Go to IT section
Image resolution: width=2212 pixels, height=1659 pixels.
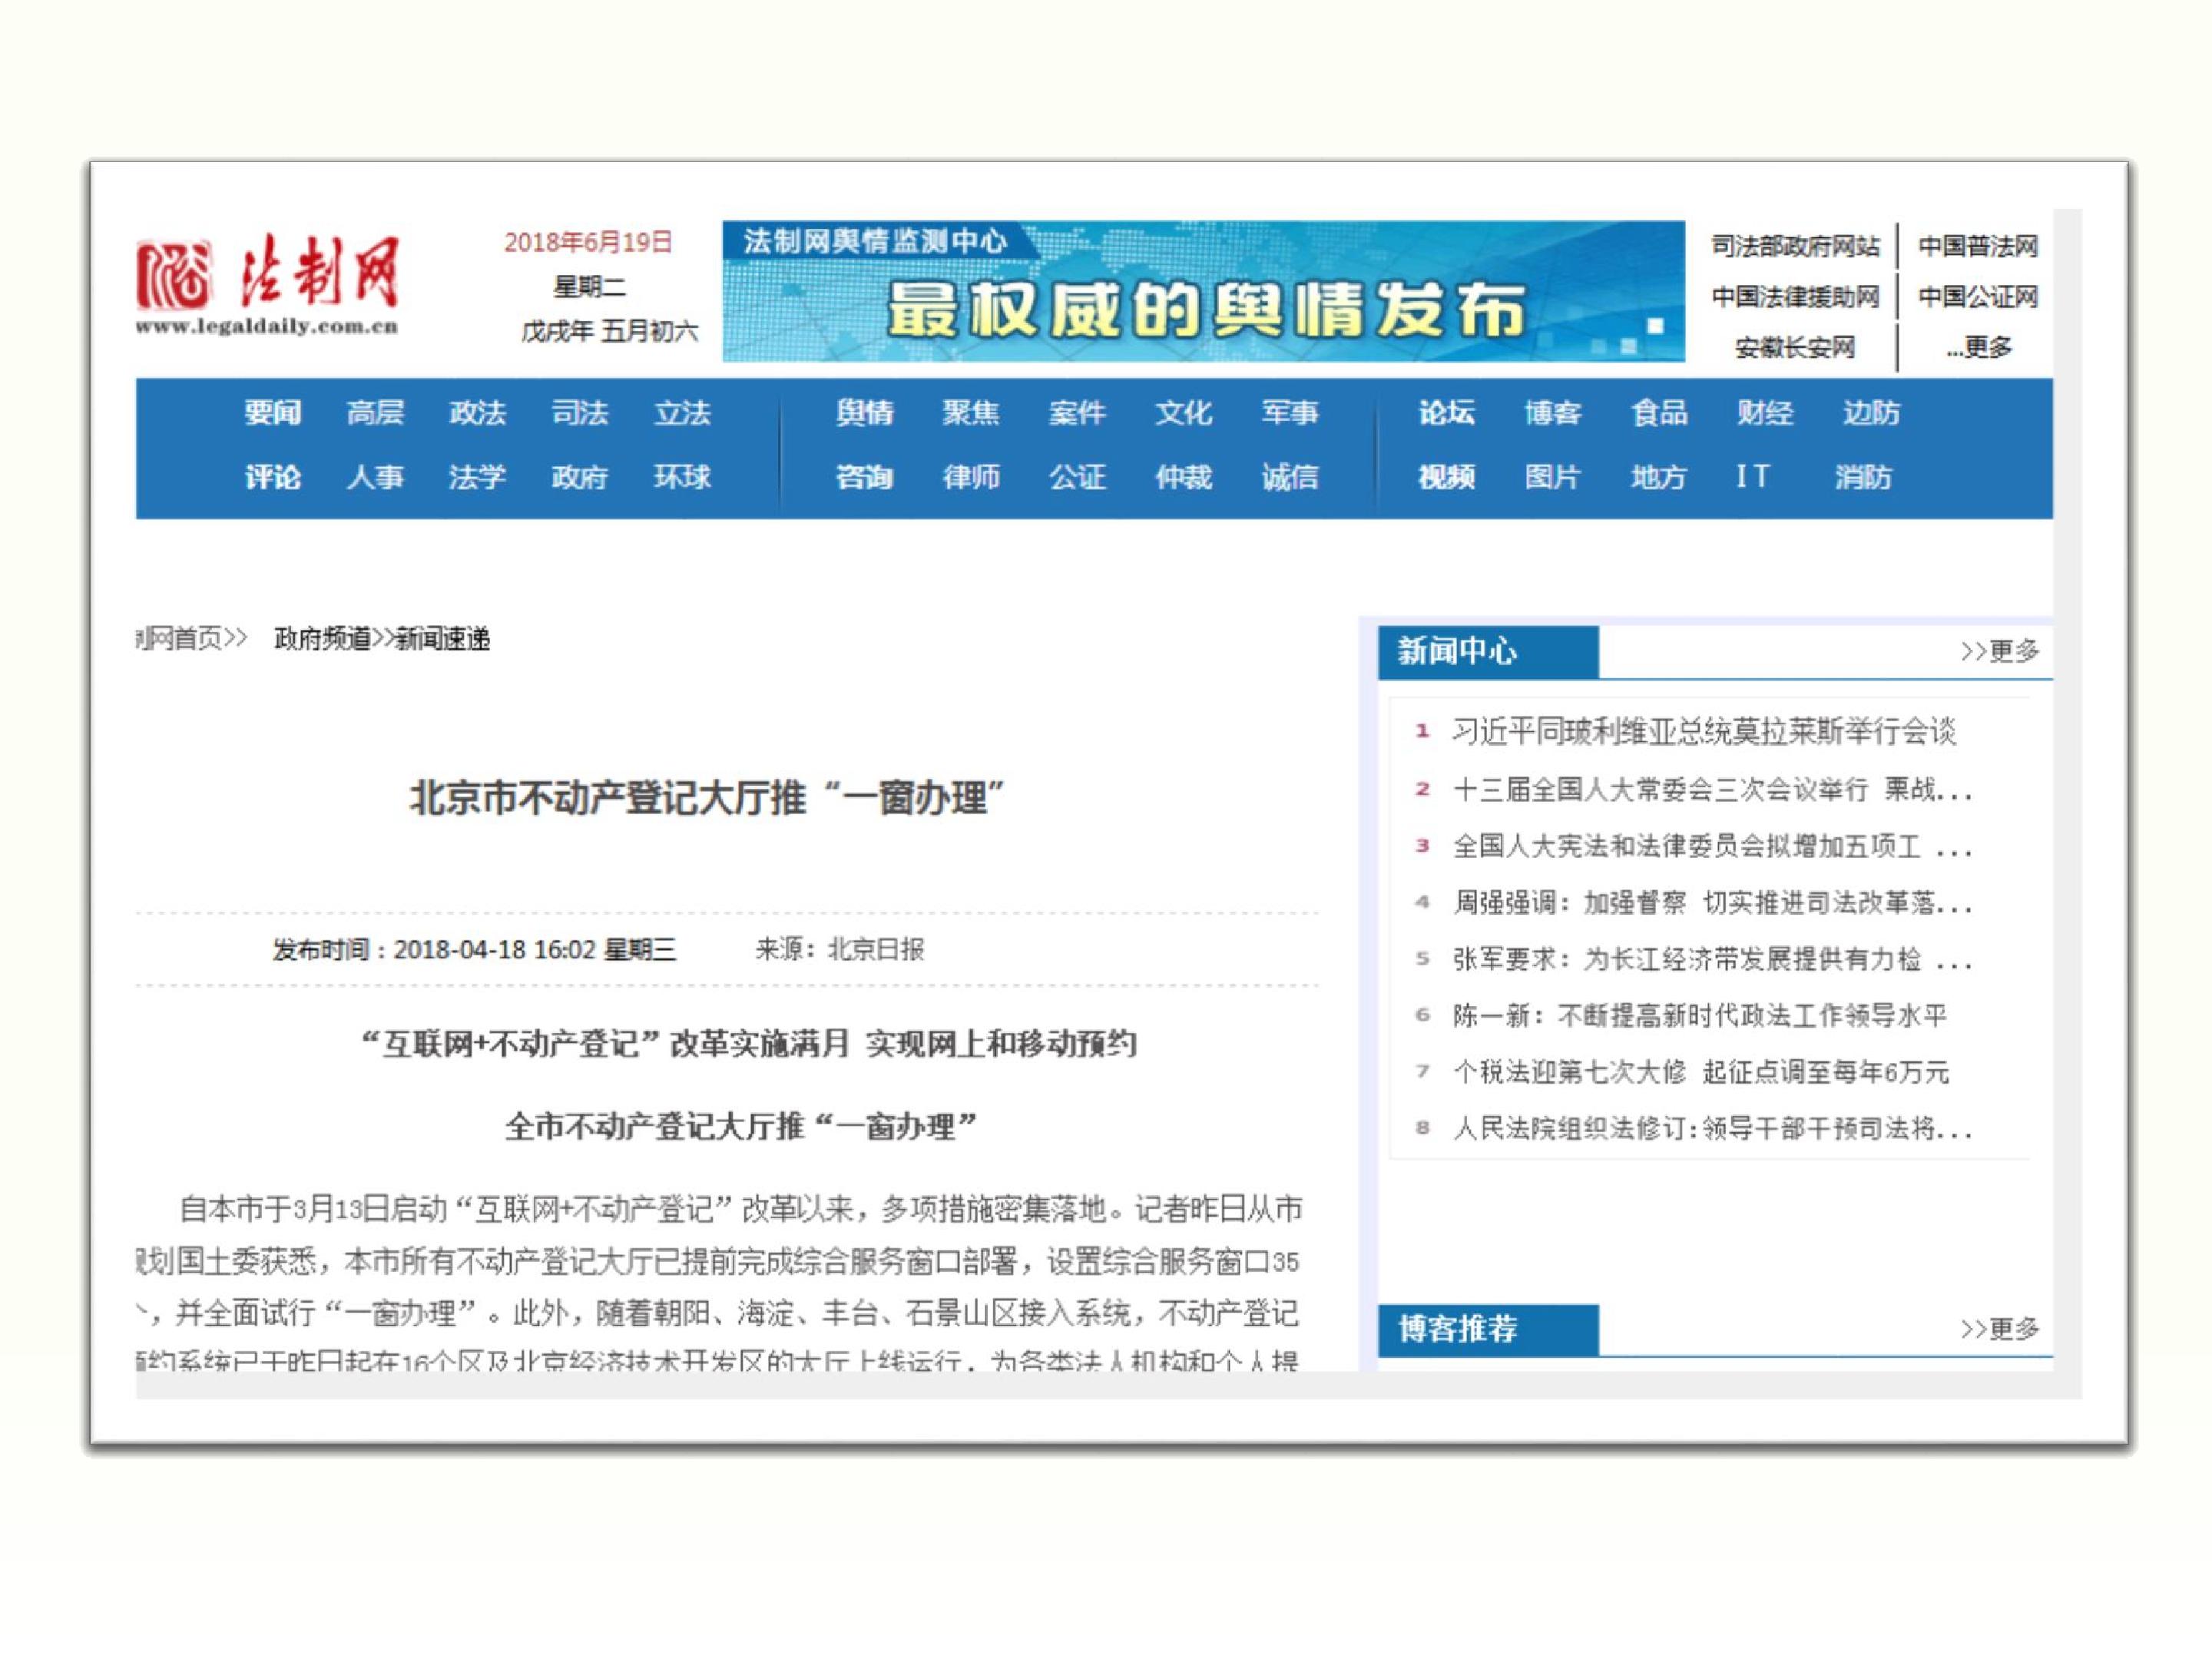pyautogui.click(x=1753, y=476)
